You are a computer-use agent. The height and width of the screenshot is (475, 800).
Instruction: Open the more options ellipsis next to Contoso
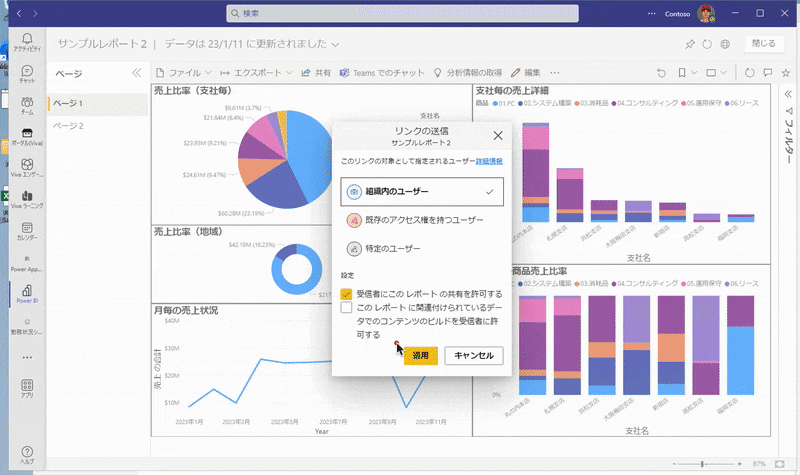click(x=652, y=14)
